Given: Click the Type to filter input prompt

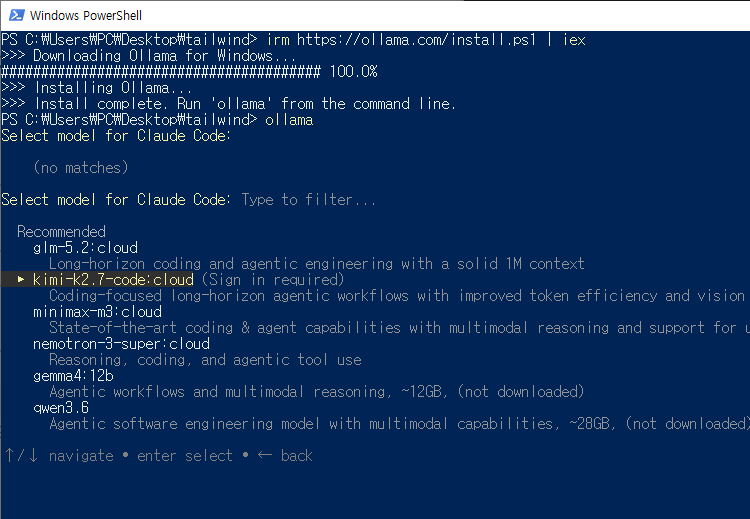Looking at the screenshot, I should coord(309,200).
